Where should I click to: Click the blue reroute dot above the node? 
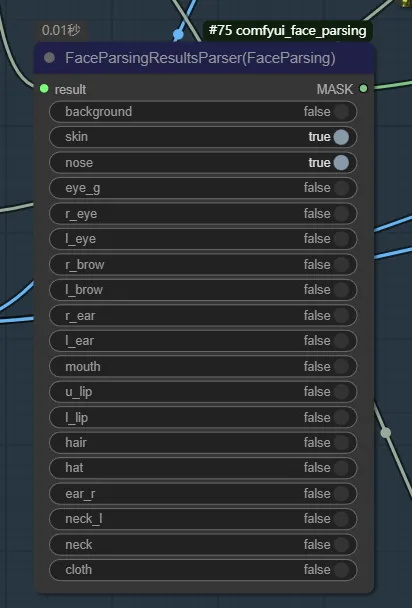pos(178,35)
